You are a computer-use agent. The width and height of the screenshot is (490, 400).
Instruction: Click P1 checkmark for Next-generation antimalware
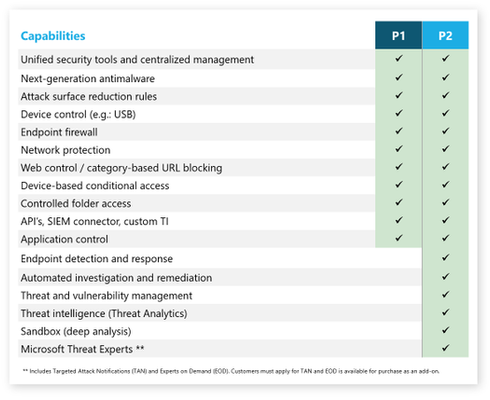[399, 77]
